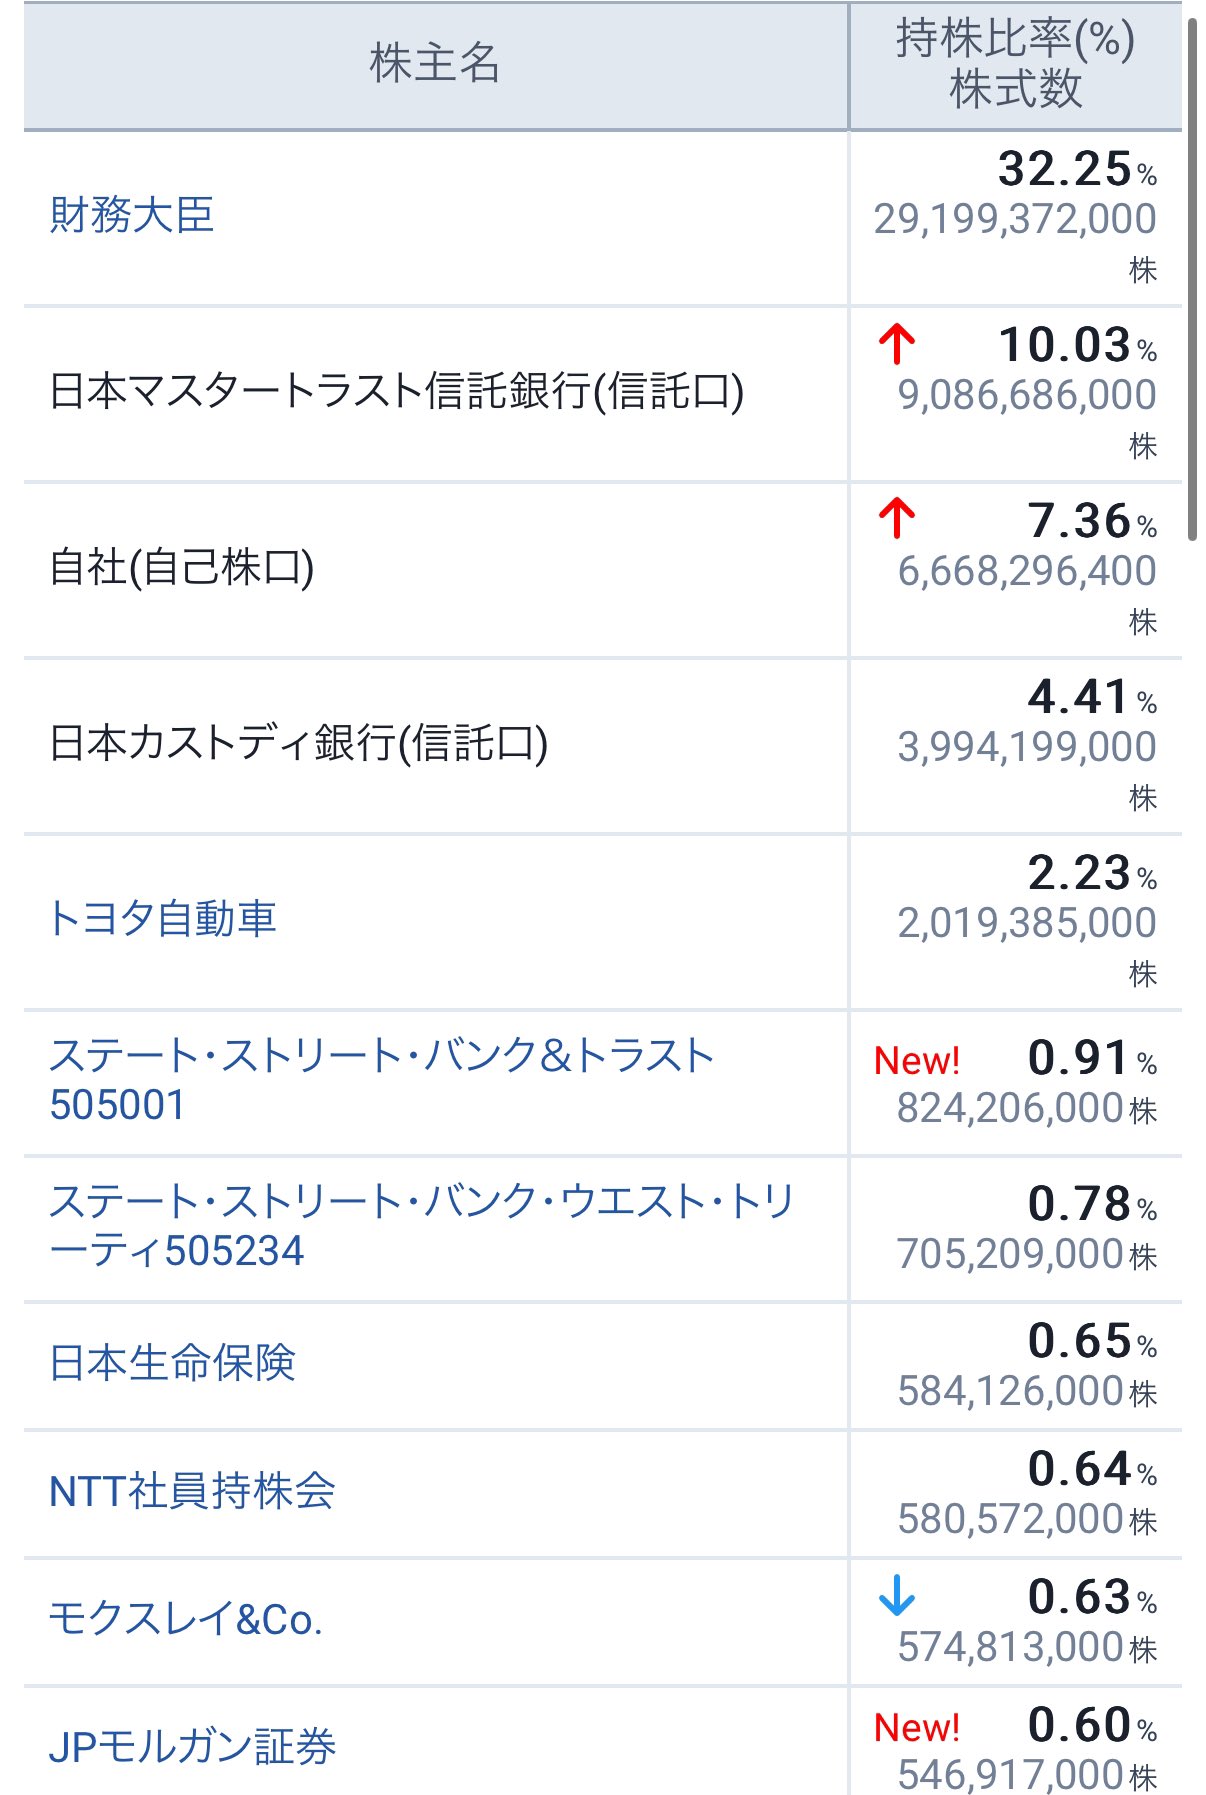
Task: Click the vertical scrollbar thumb
Action: click(1192, 280)
